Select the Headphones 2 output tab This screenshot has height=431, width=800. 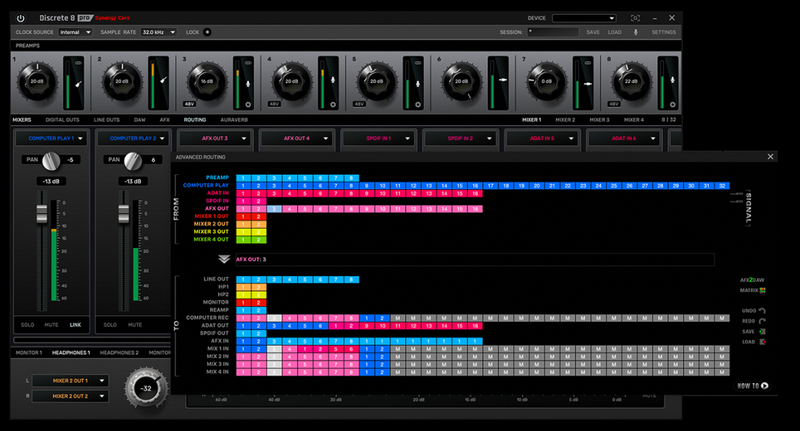coord(119,352)
